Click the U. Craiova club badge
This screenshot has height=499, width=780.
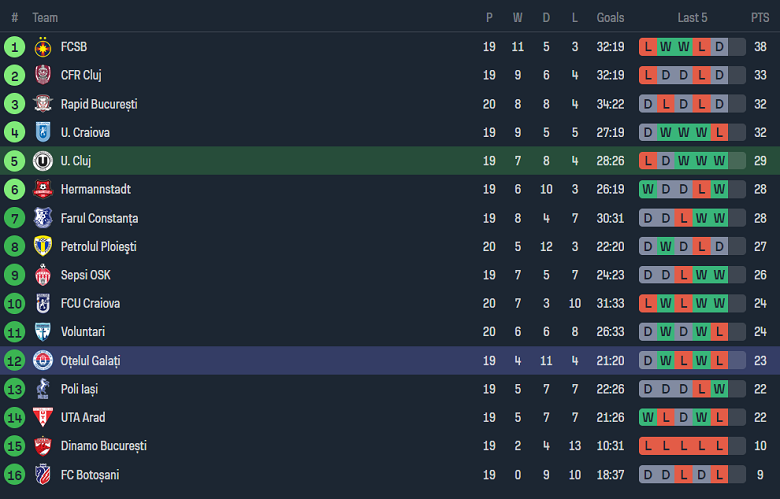pos(43,132)
